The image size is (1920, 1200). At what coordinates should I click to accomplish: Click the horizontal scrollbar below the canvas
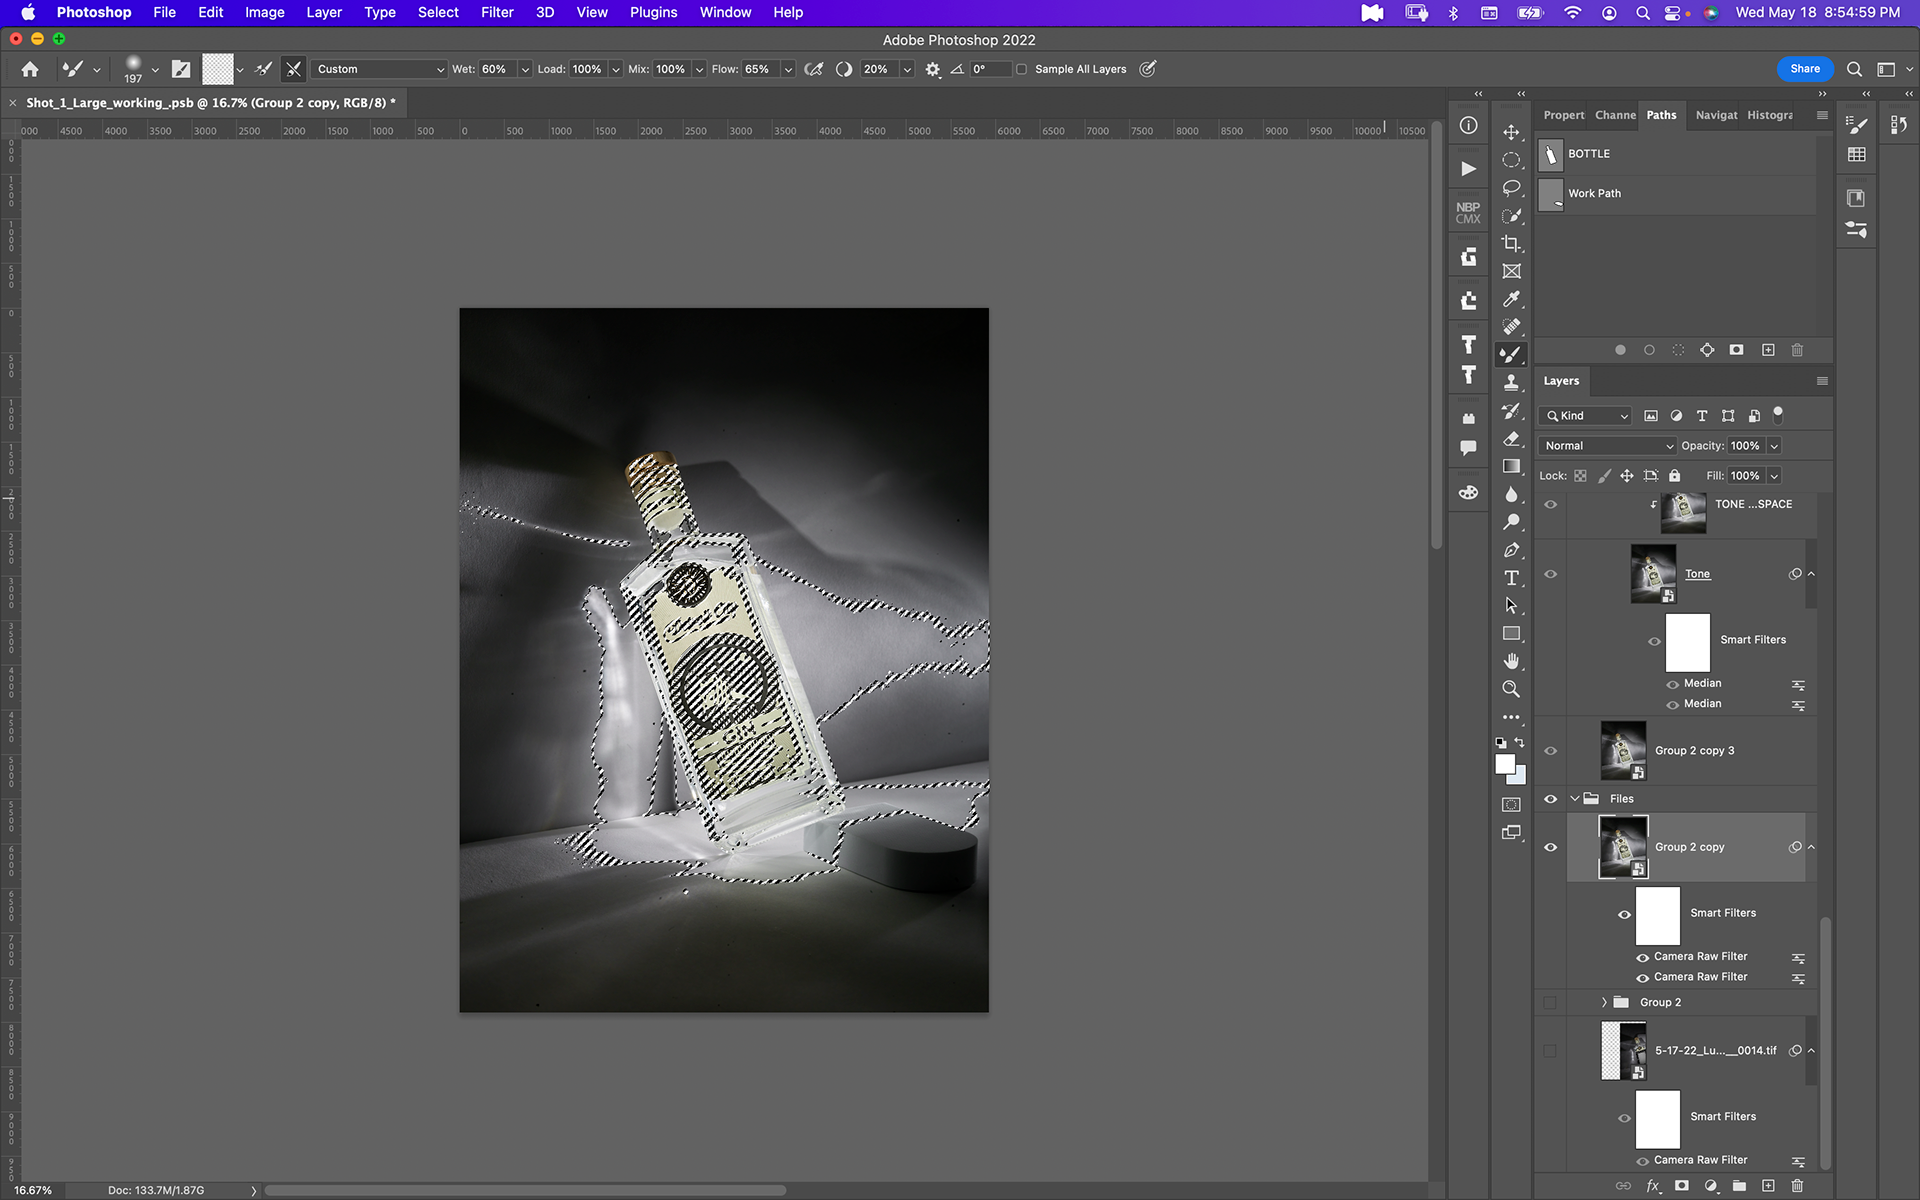click(x=525, y=1190)
